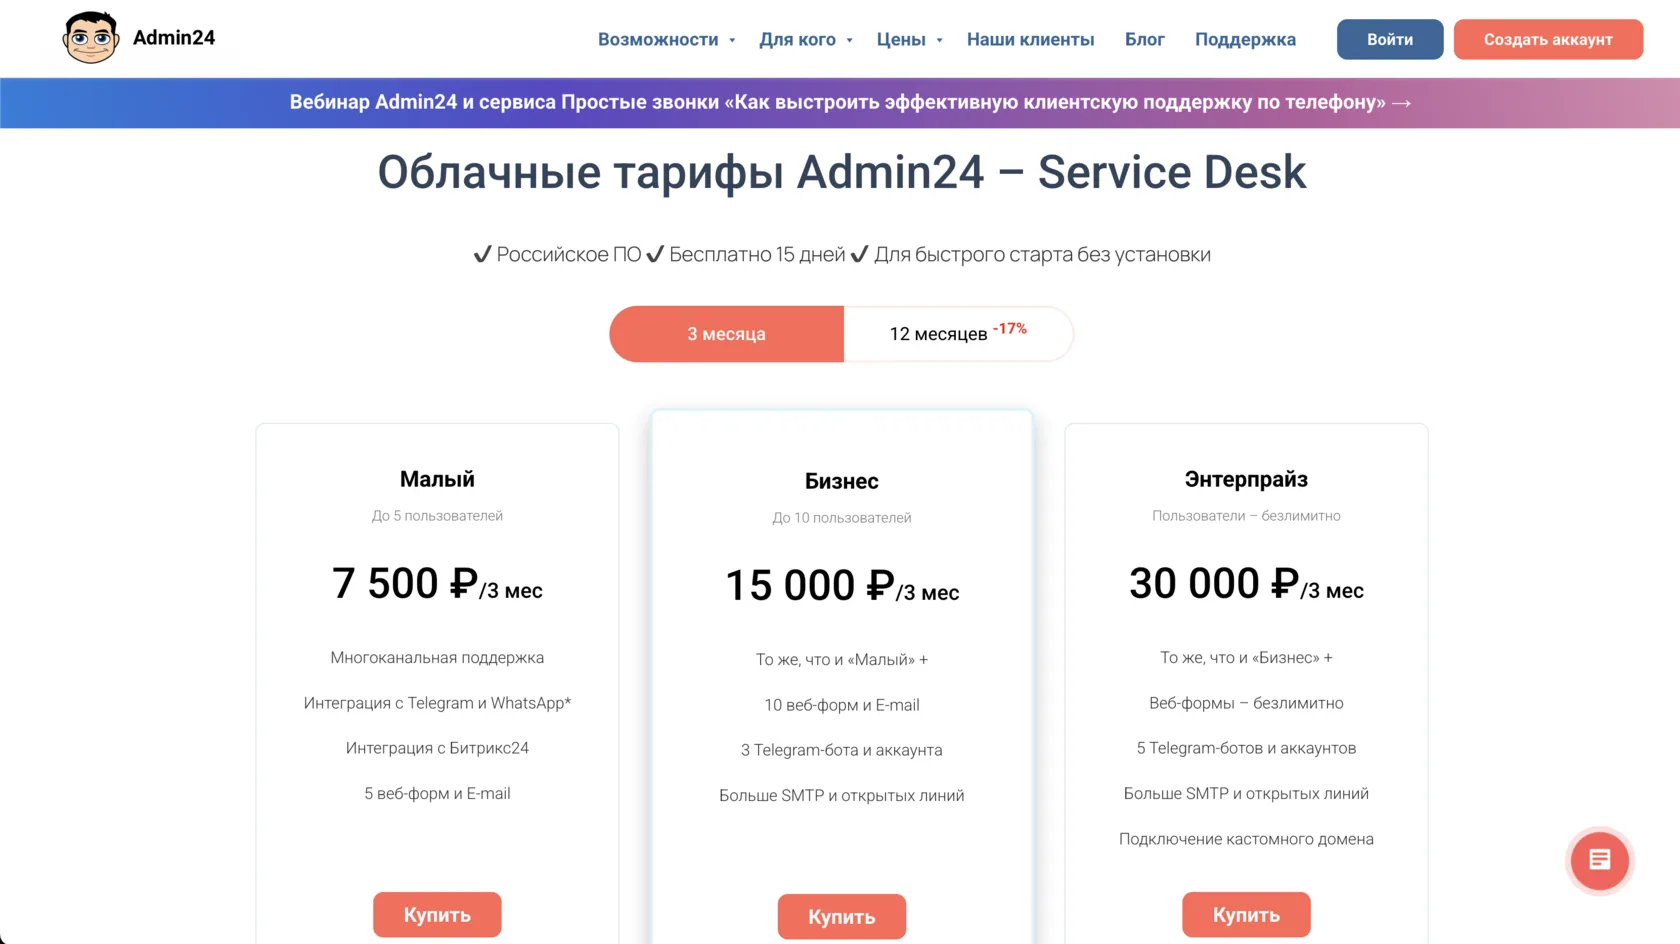This screenshot has width=1680, height=944.
Task: Click 'Интеграция с Telegram и WhatsApp*' text
Action: coord(437,703)
